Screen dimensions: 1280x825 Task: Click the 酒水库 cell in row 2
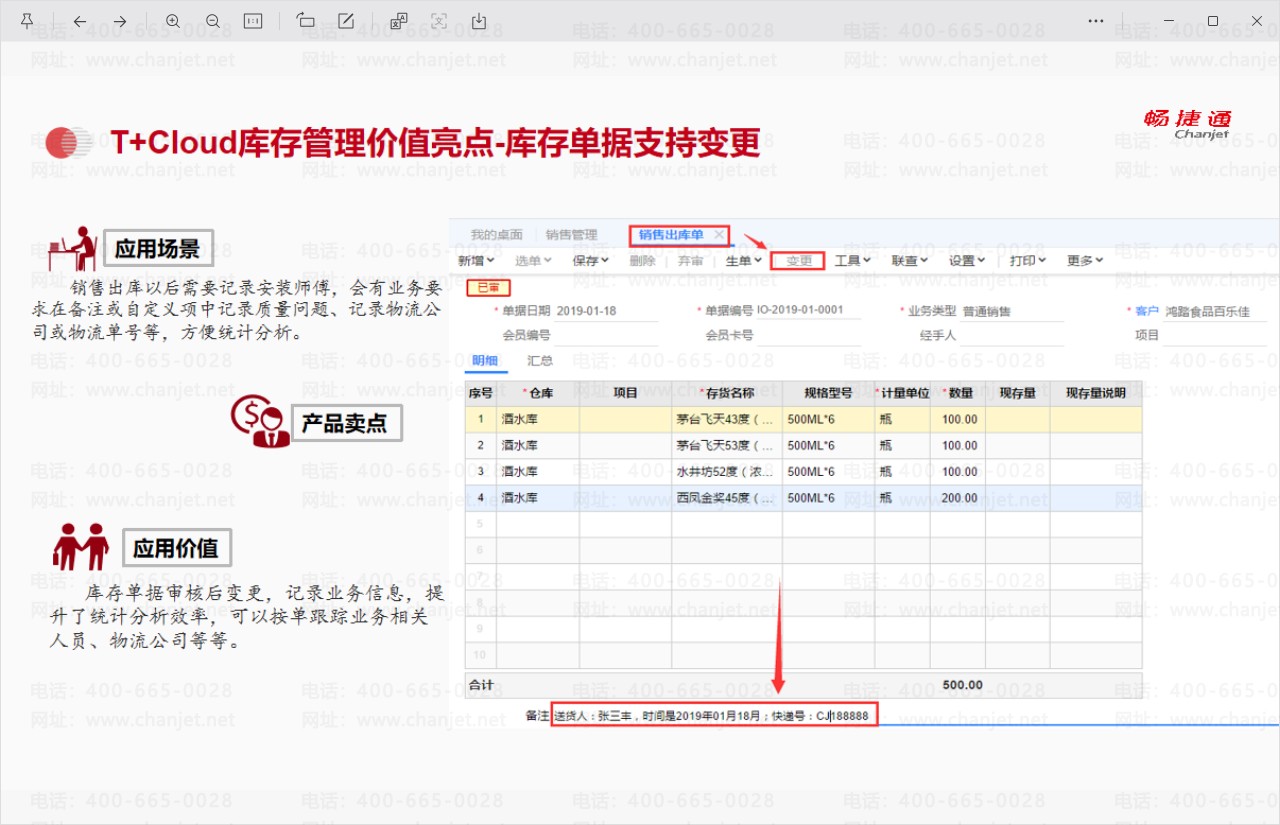(538, 445)
